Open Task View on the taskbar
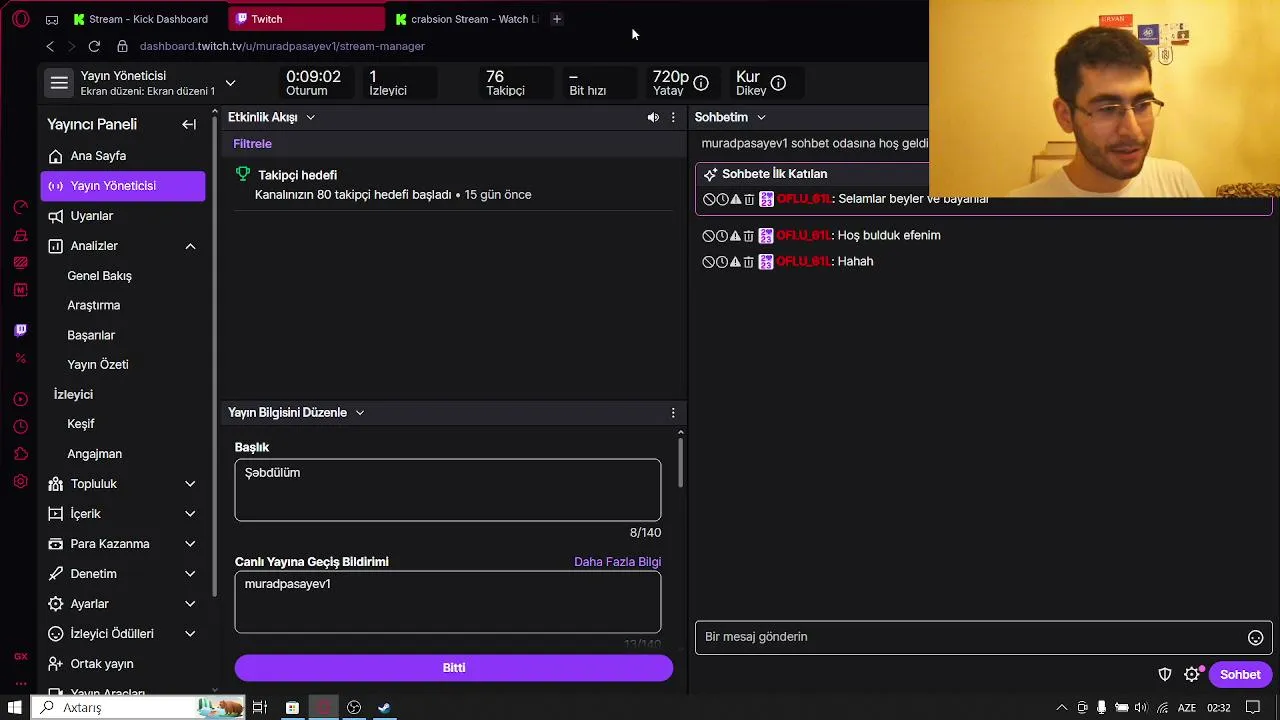 (259, 708)
